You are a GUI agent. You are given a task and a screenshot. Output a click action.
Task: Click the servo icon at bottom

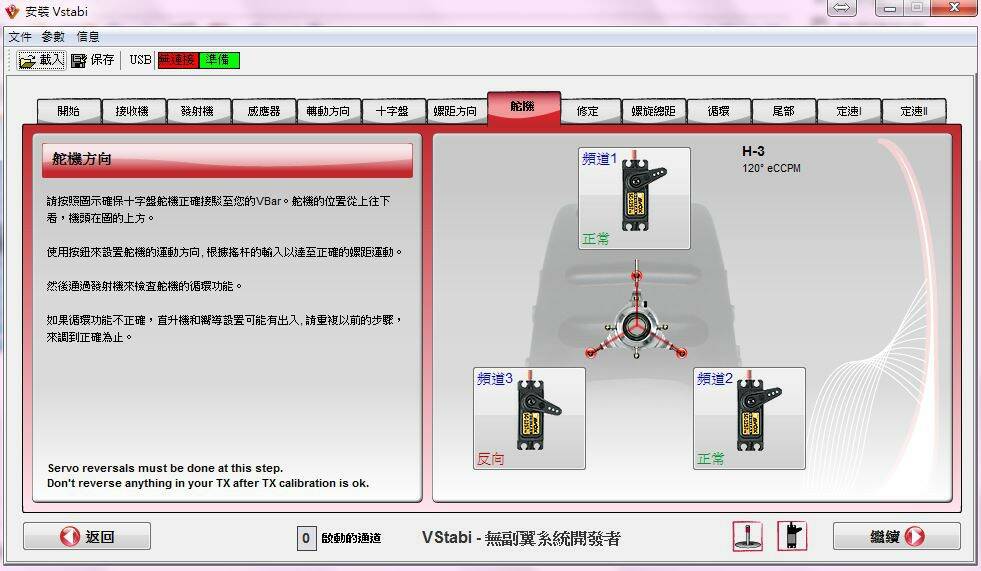click(792, 537)
